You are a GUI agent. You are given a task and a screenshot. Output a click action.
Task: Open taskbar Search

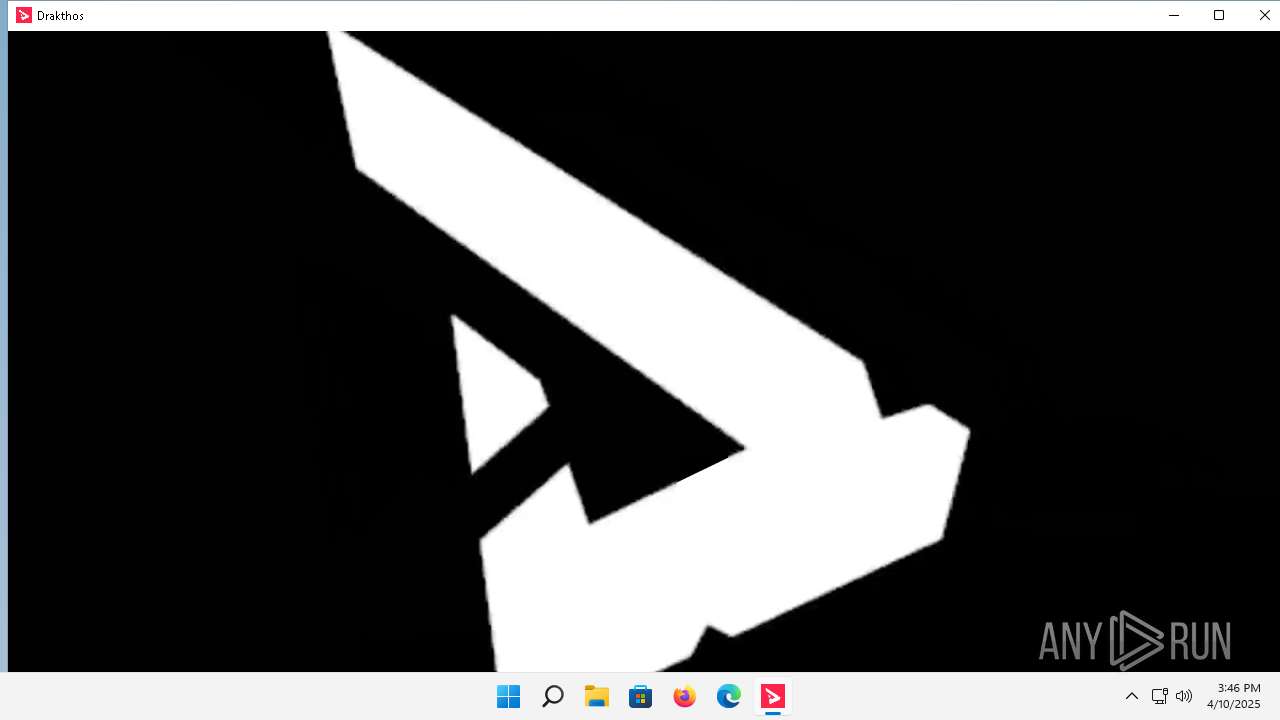tap(552, 696)
